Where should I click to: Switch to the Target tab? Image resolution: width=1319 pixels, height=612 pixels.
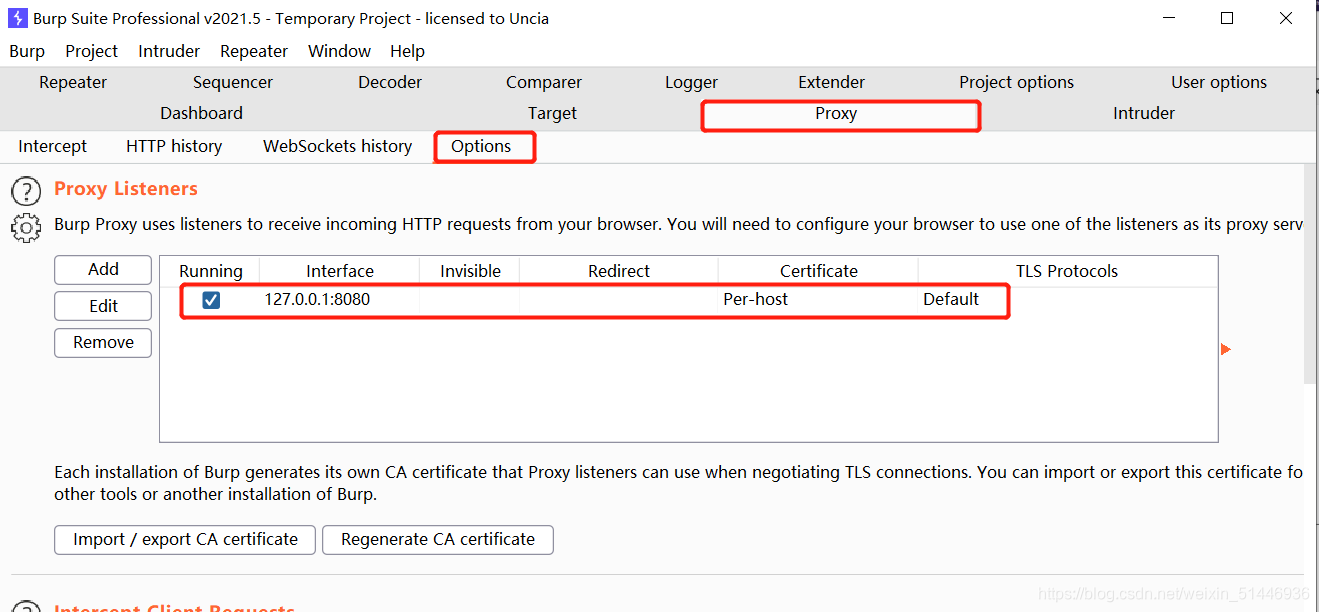pos(553,113)
